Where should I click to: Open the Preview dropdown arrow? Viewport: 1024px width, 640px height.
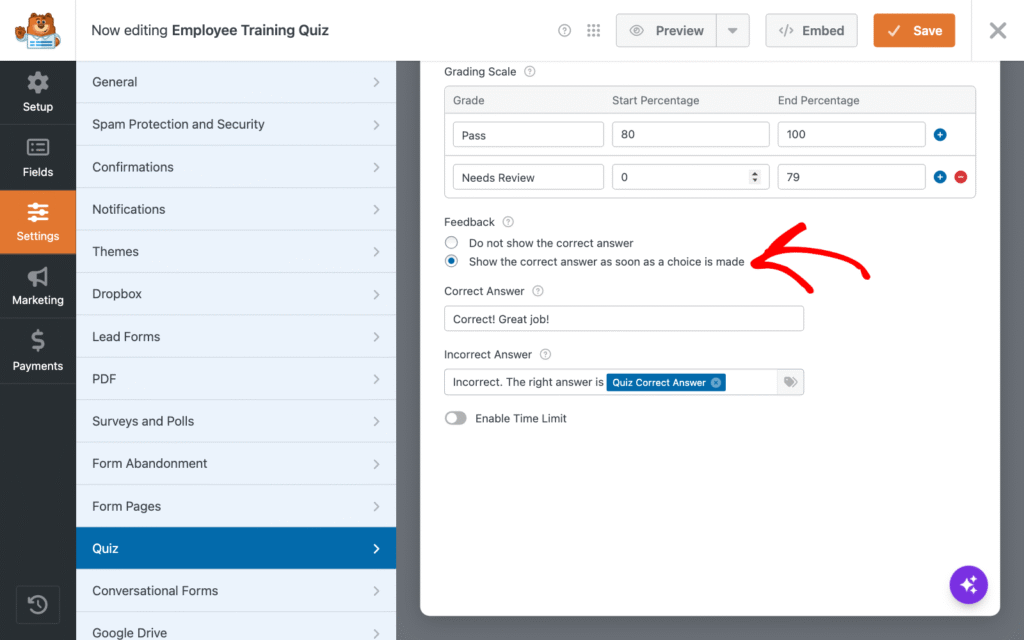[733, 31]
